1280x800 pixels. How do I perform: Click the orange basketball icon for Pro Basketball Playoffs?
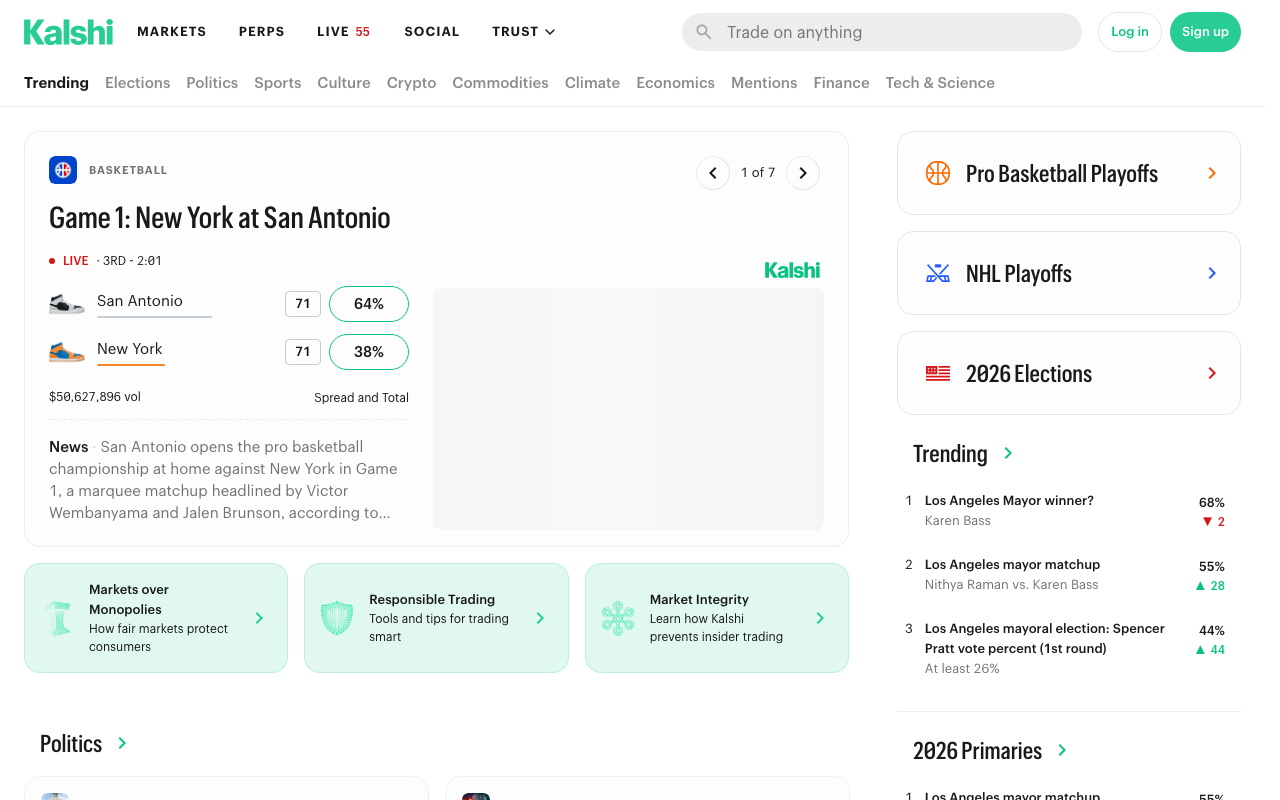click(938, 173)
